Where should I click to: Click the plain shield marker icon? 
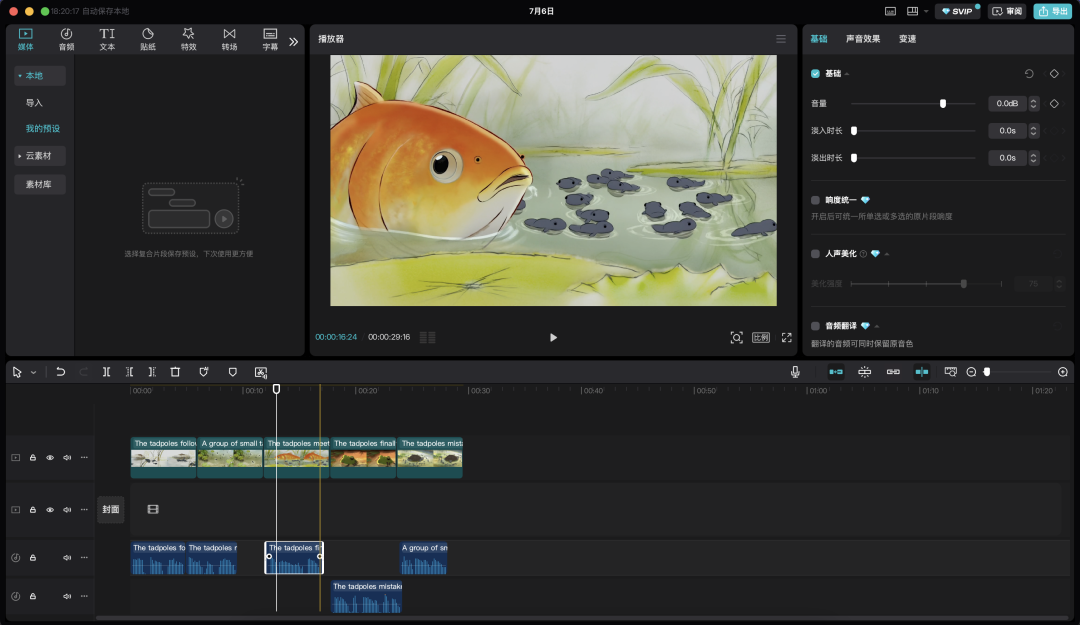[233, 372]
